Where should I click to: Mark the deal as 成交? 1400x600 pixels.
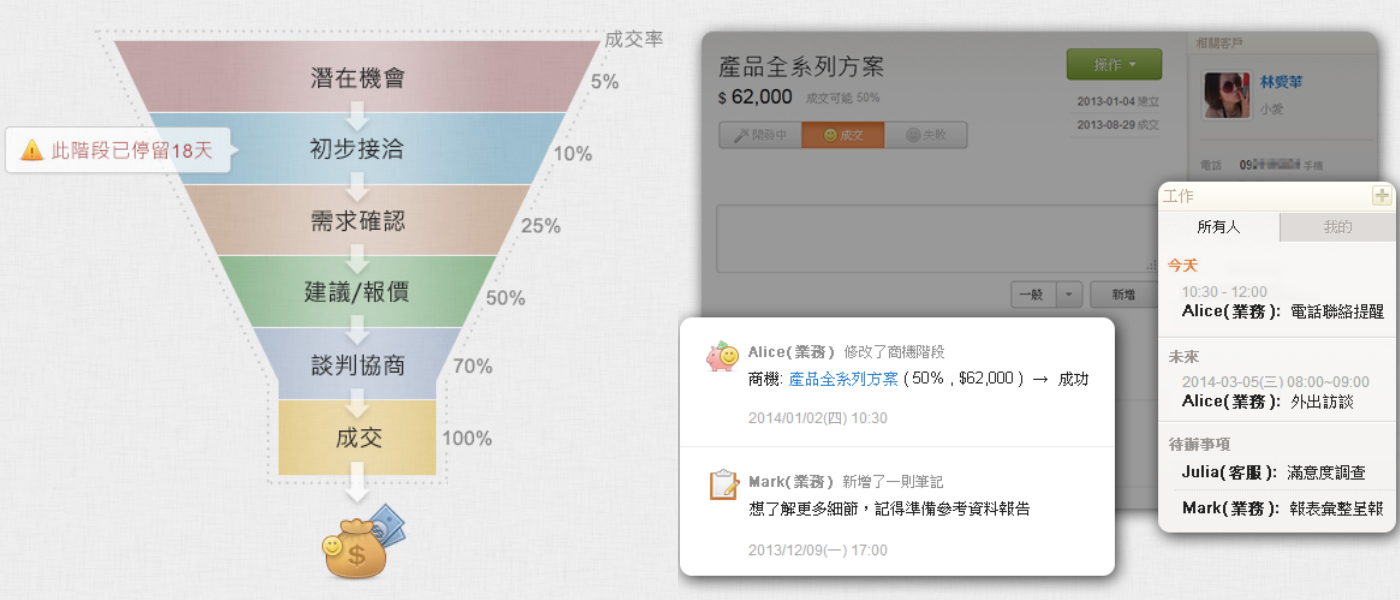coord(843,135)
